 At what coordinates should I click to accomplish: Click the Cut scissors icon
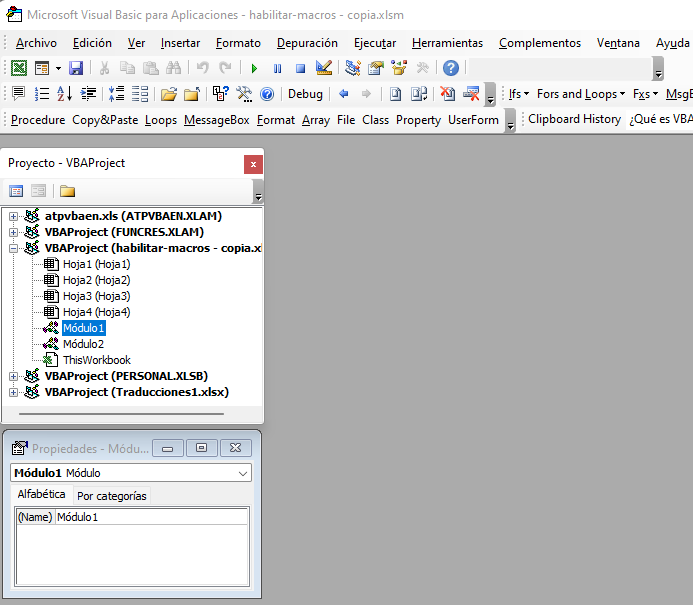coord(105,68)
